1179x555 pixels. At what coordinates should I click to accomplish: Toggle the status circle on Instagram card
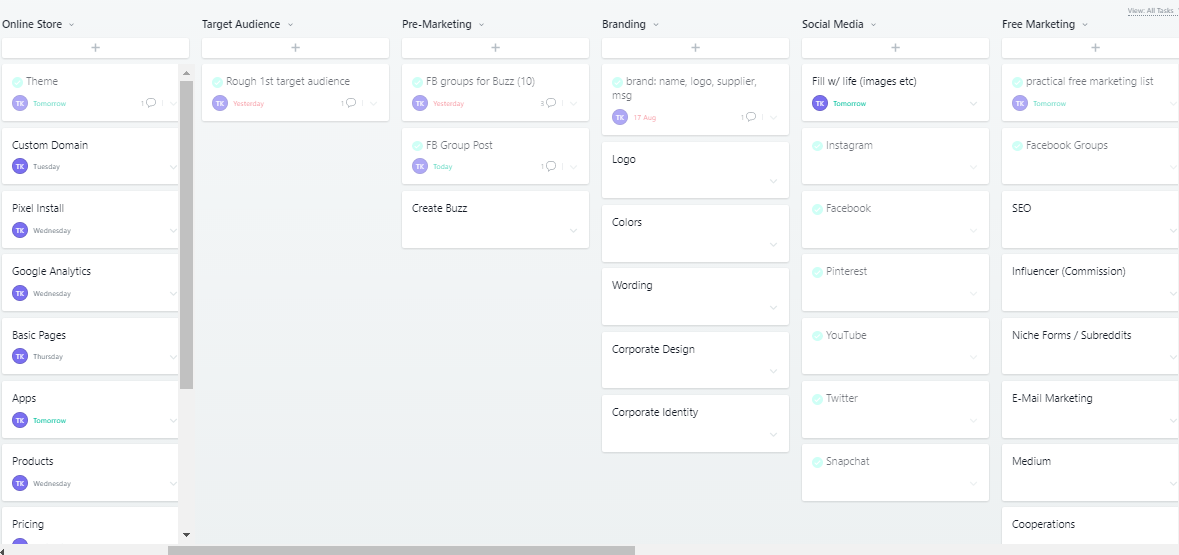tap(818, 146)
